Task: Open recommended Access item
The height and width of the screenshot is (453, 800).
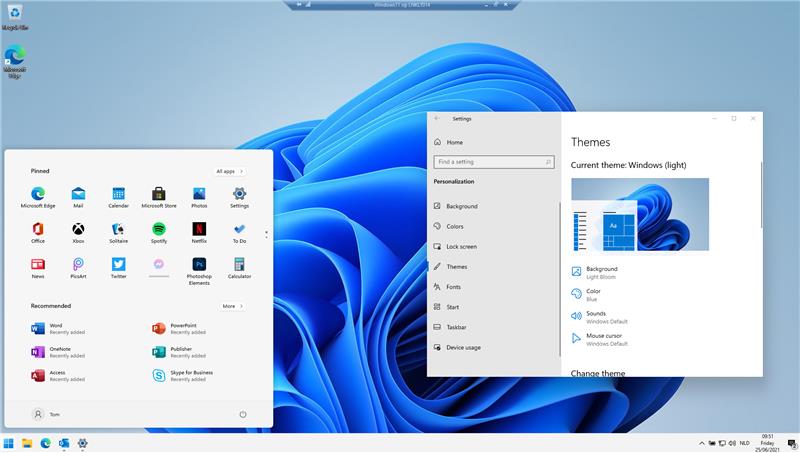Action: tap(57, 376)
